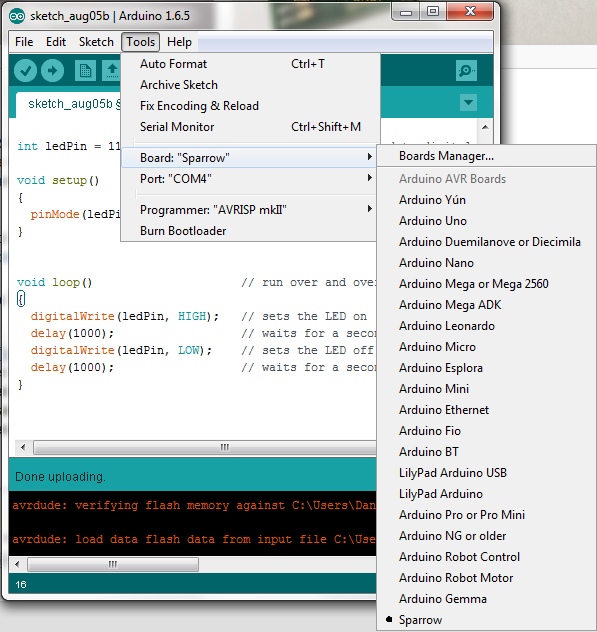Viewport: 597px width, 632px height.
Task: Minimize the Arduino window
Action: coord(405,12)
